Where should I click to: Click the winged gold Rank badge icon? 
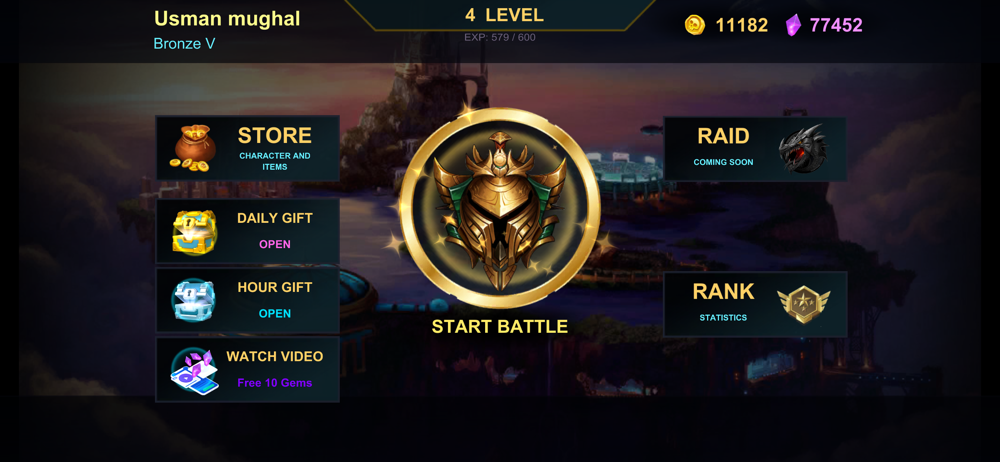[x=804, y=304]
